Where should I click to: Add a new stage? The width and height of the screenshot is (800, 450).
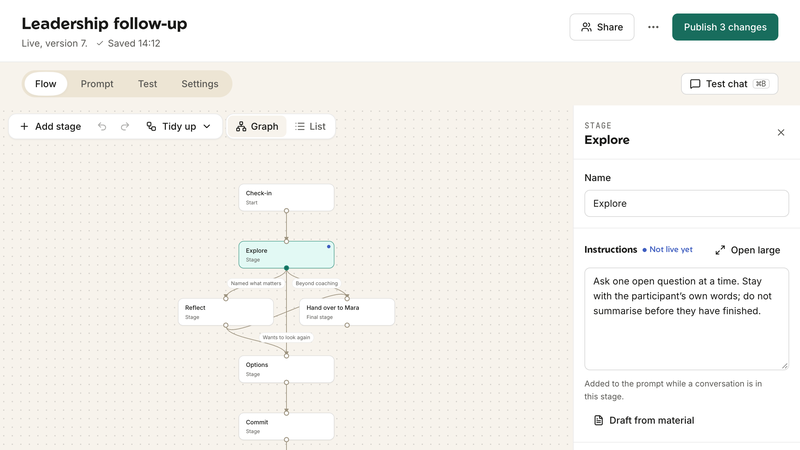click(x=51, y=127)
